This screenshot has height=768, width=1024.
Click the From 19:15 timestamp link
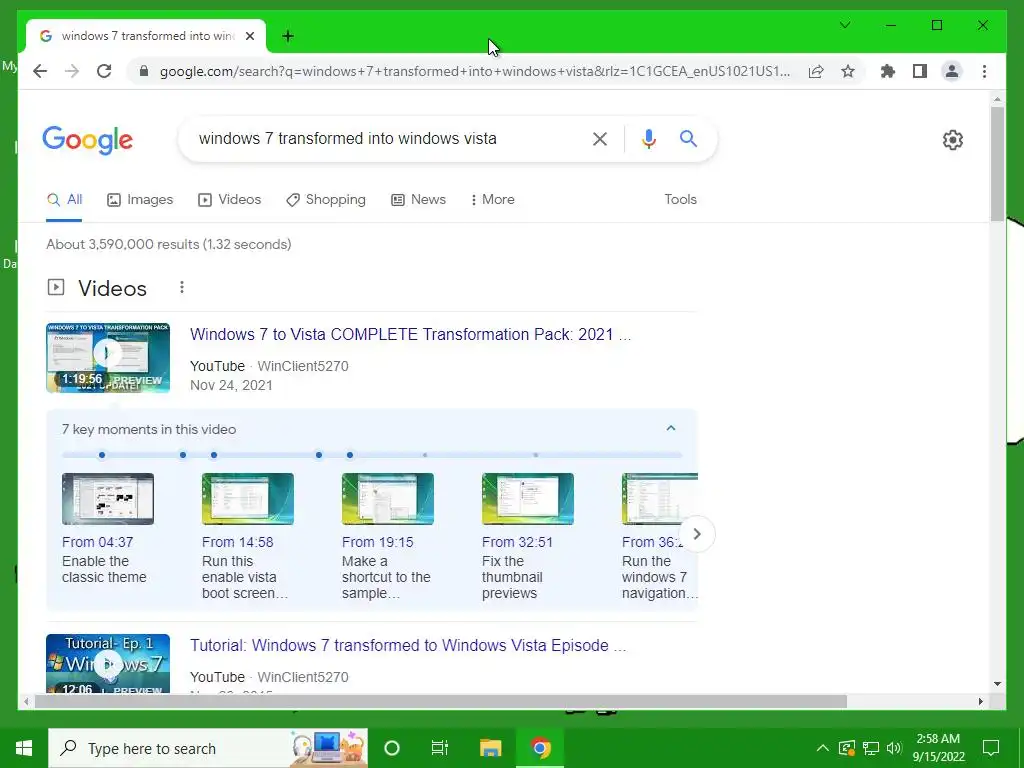click(x=377, y=542)
